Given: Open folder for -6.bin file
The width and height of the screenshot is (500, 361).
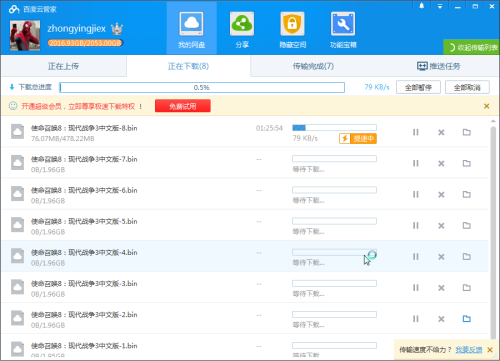Looking at the screenshot, I should pyautogui.click(x=467, y=194).
